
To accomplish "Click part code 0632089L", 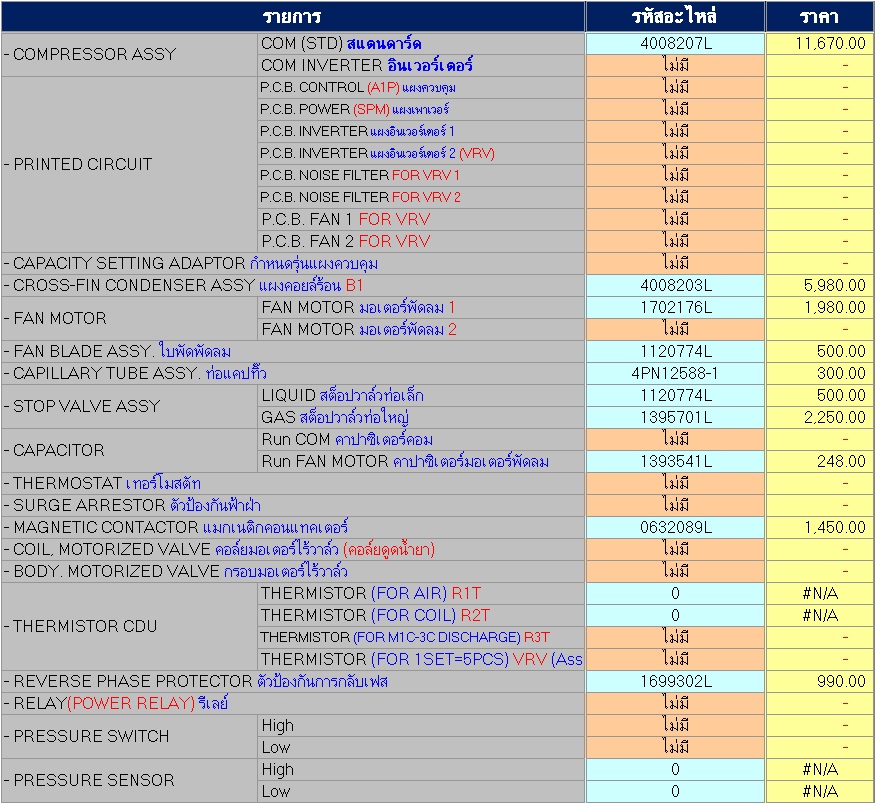I will 675,527.
